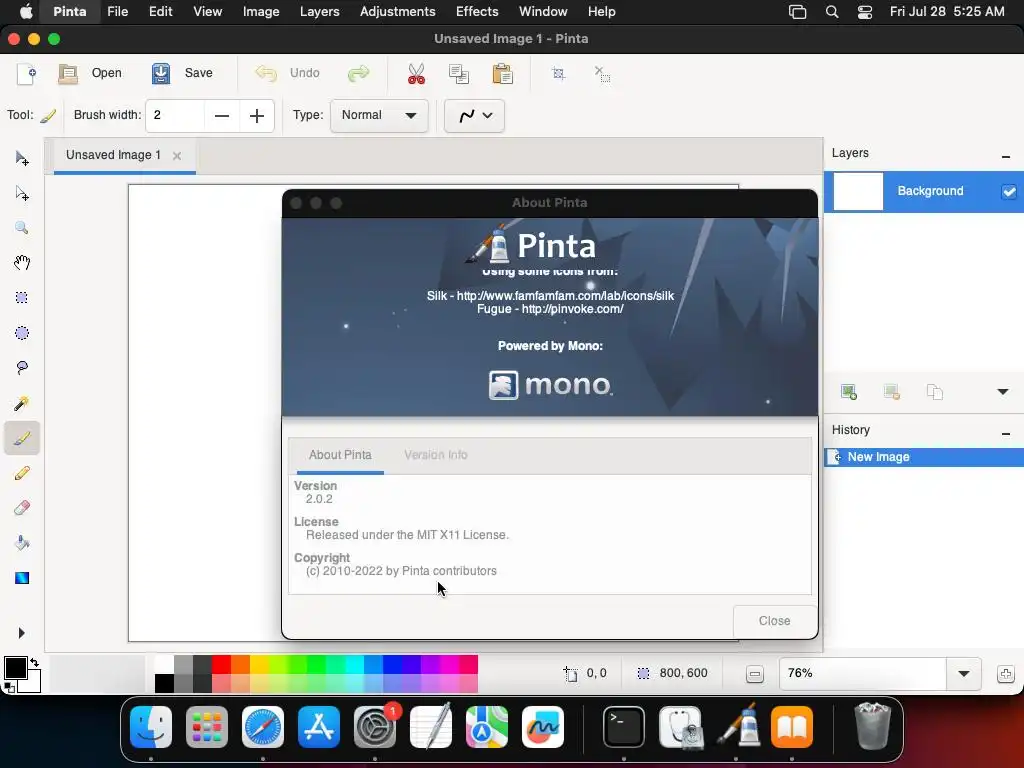This screenshot has height=768, width=1024.
Task: Decrease brush width with minus button
Action: [222, 116]
